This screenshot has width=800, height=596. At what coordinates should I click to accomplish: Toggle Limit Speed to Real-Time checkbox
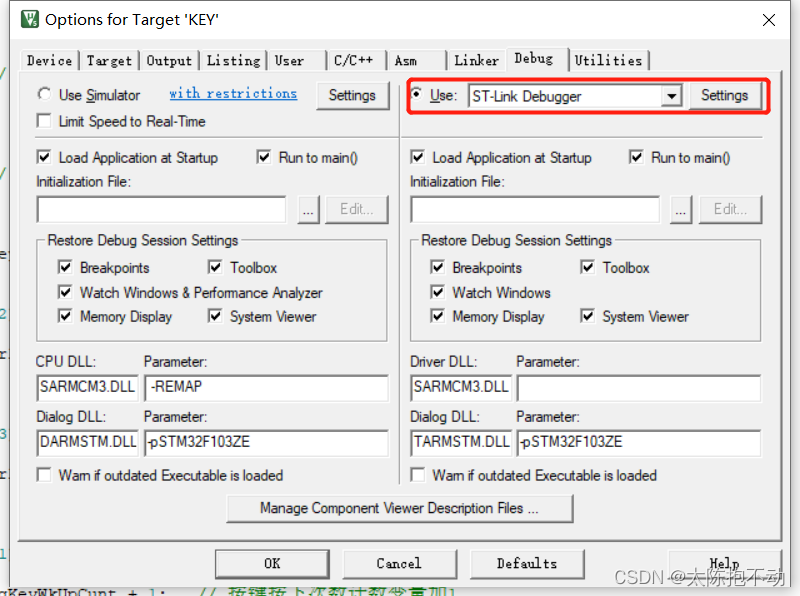[x=44, y=121]
